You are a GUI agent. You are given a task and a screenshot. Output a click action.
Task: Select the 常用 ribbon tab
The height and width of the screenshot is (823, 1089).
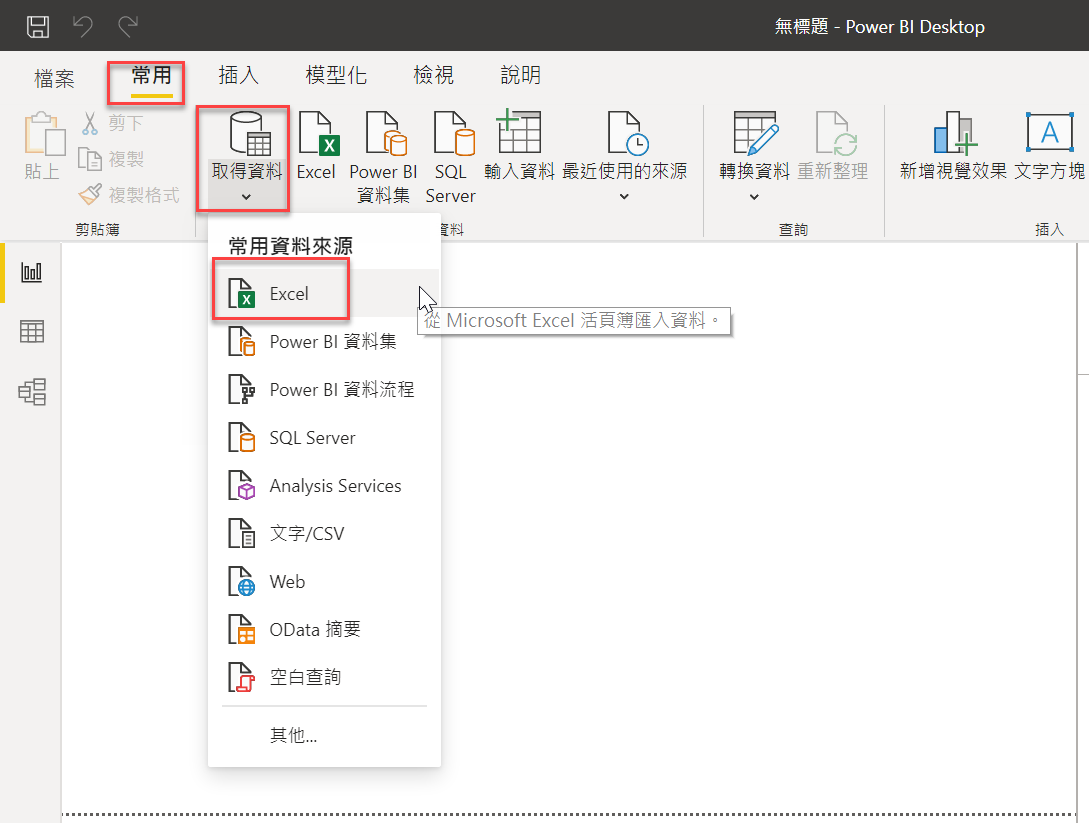click(x=151, y=75)
